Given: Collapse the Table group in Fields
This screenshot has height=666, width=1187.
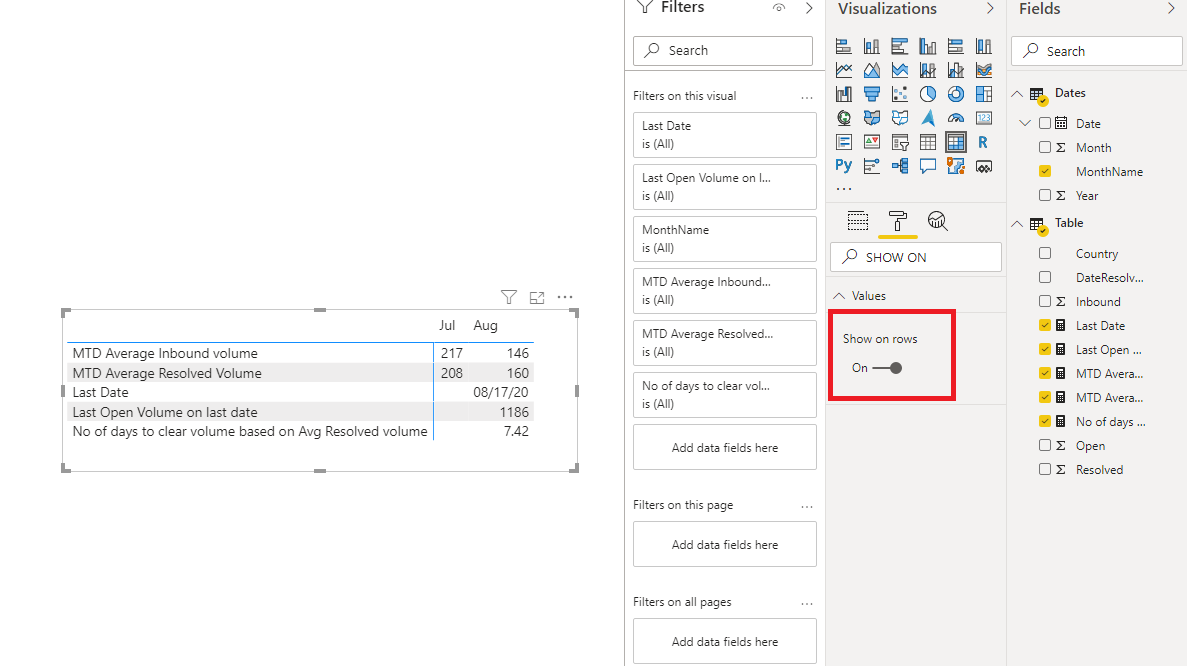Looking at the screenshot, I should coord(1017,224).
